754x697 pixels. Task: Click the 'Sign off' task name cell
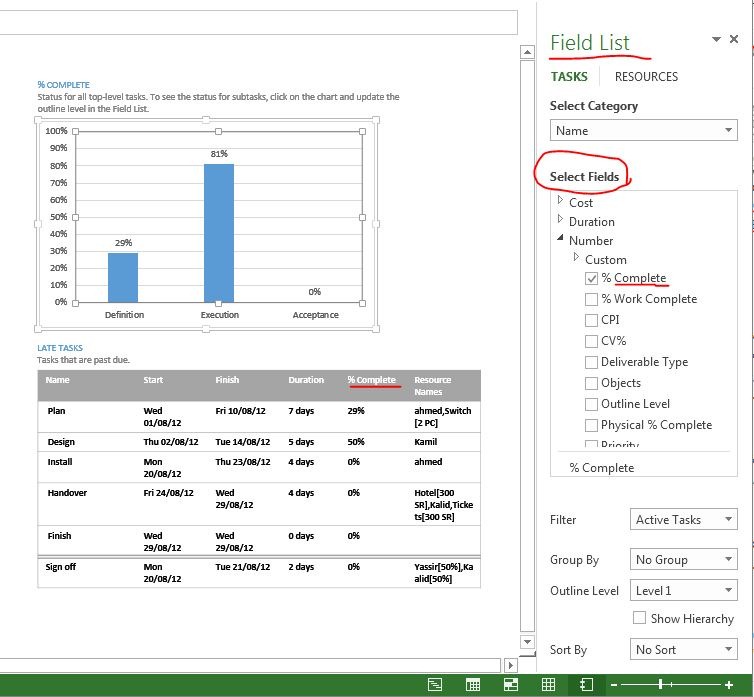pyautogui.click(x=61, y=567)
